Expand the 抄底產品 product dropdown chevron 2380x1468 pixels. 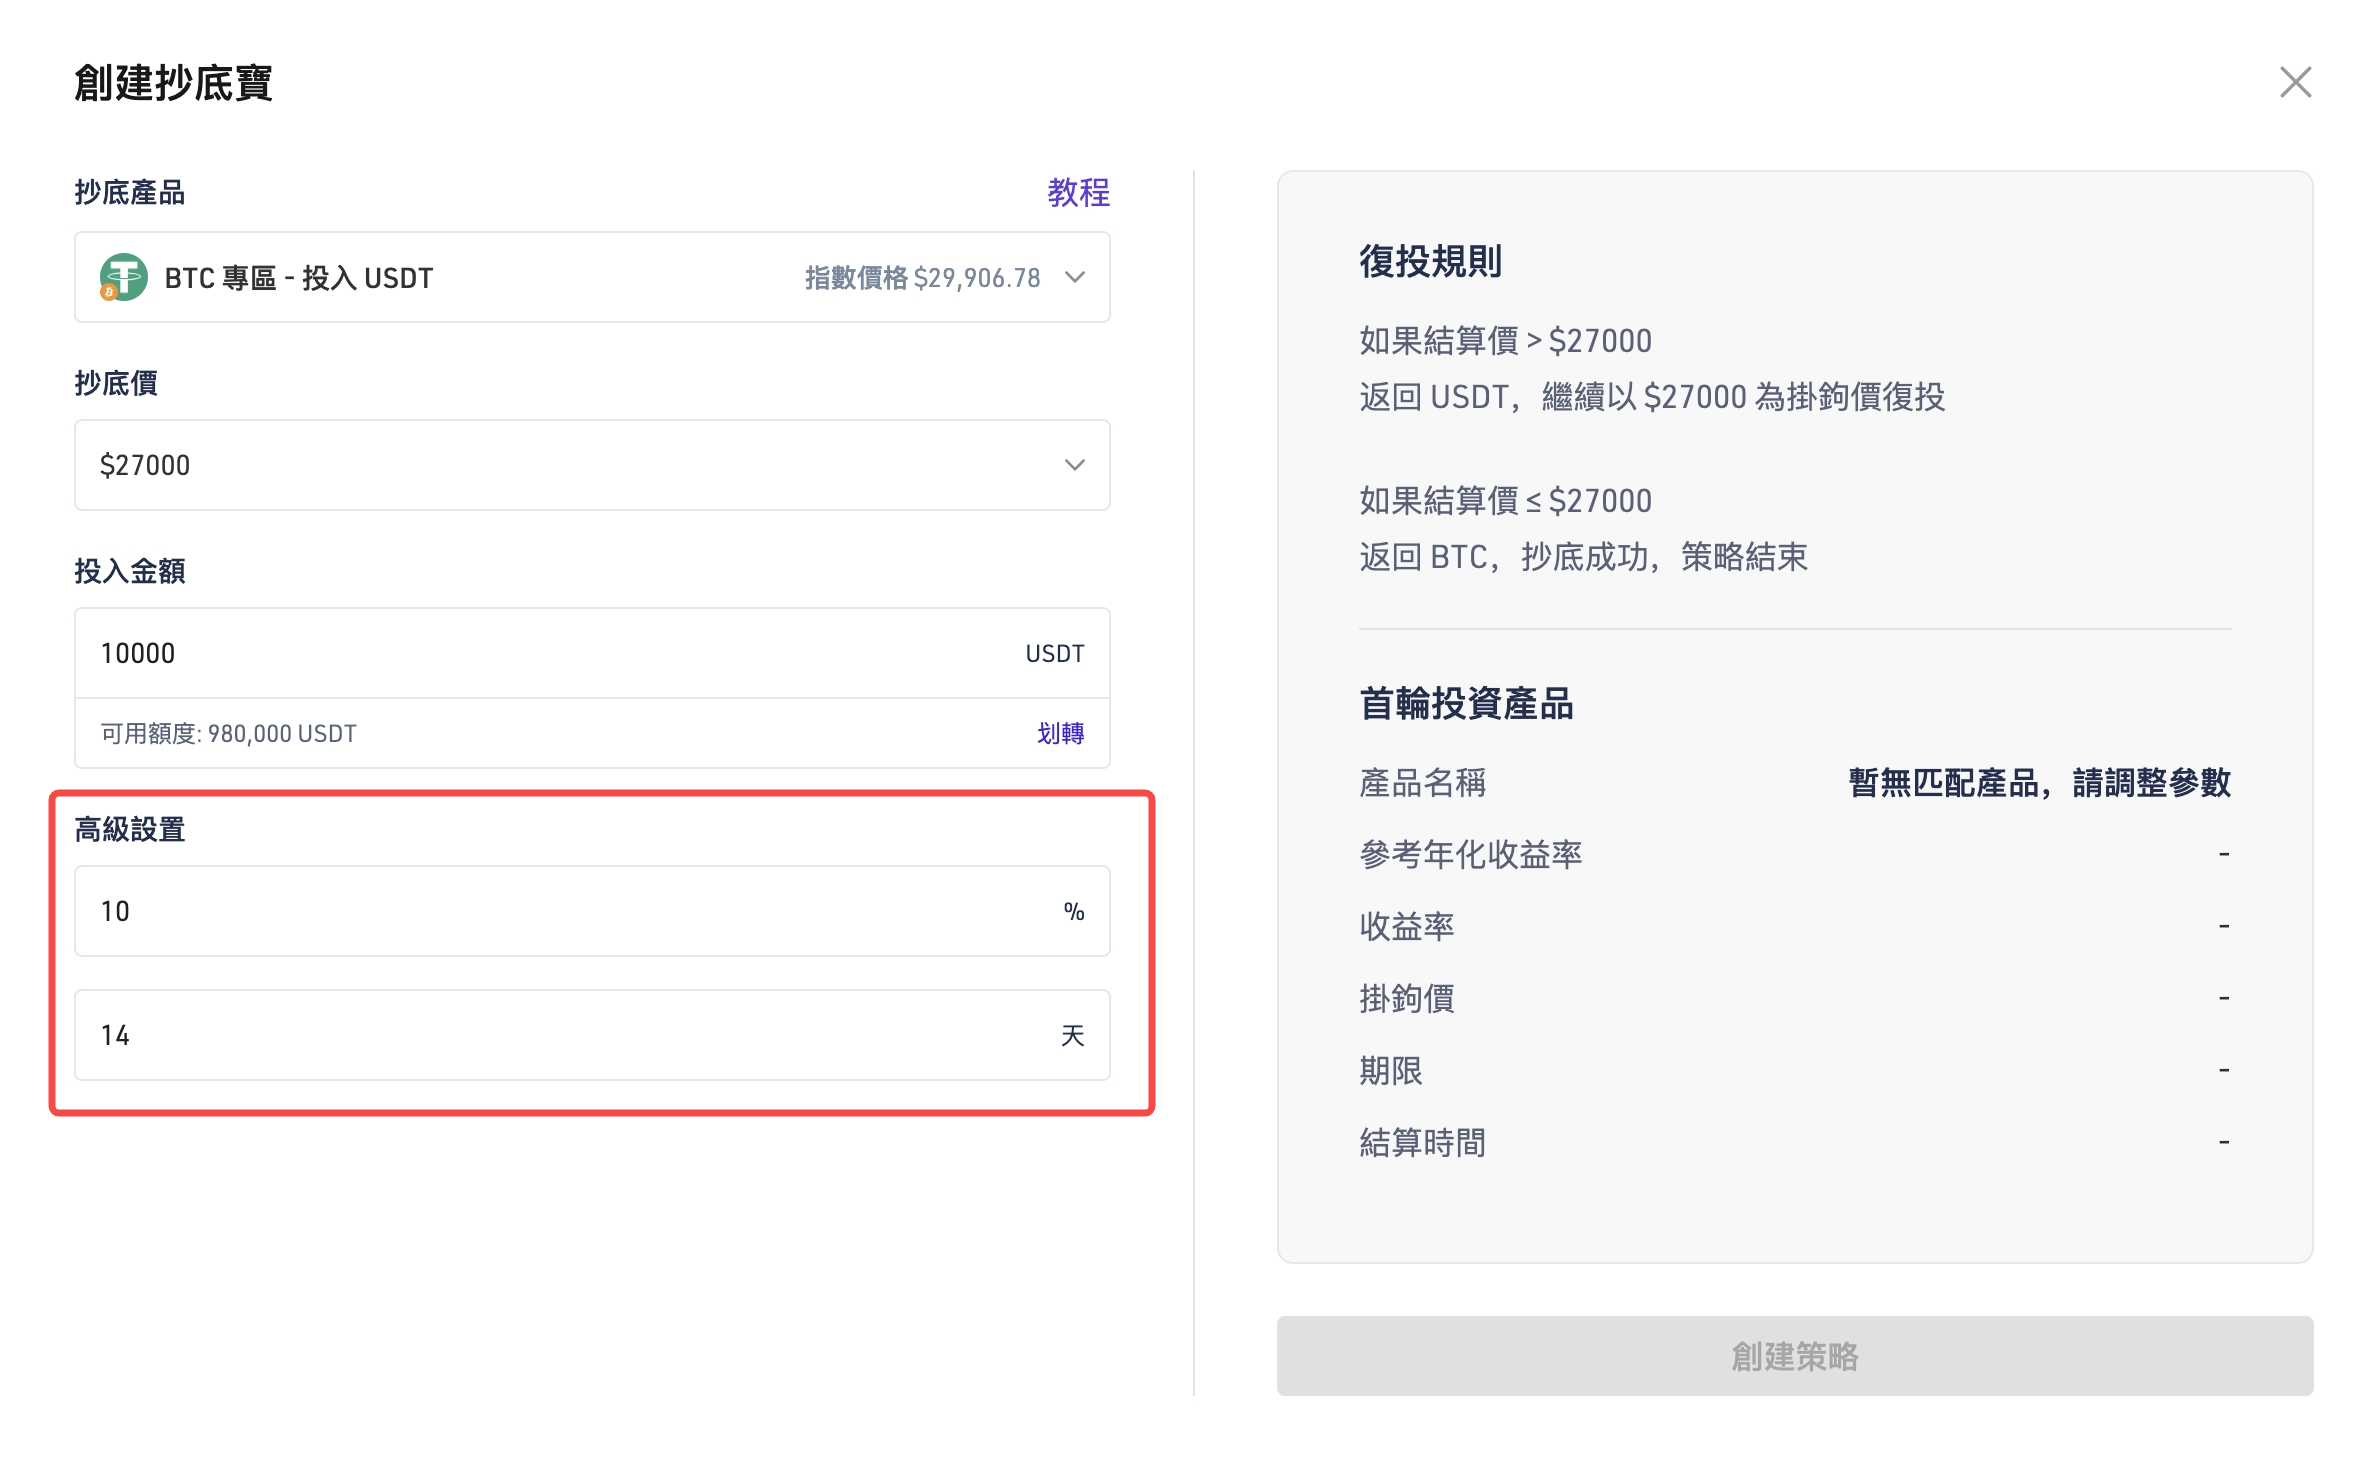click(1075, 277)
